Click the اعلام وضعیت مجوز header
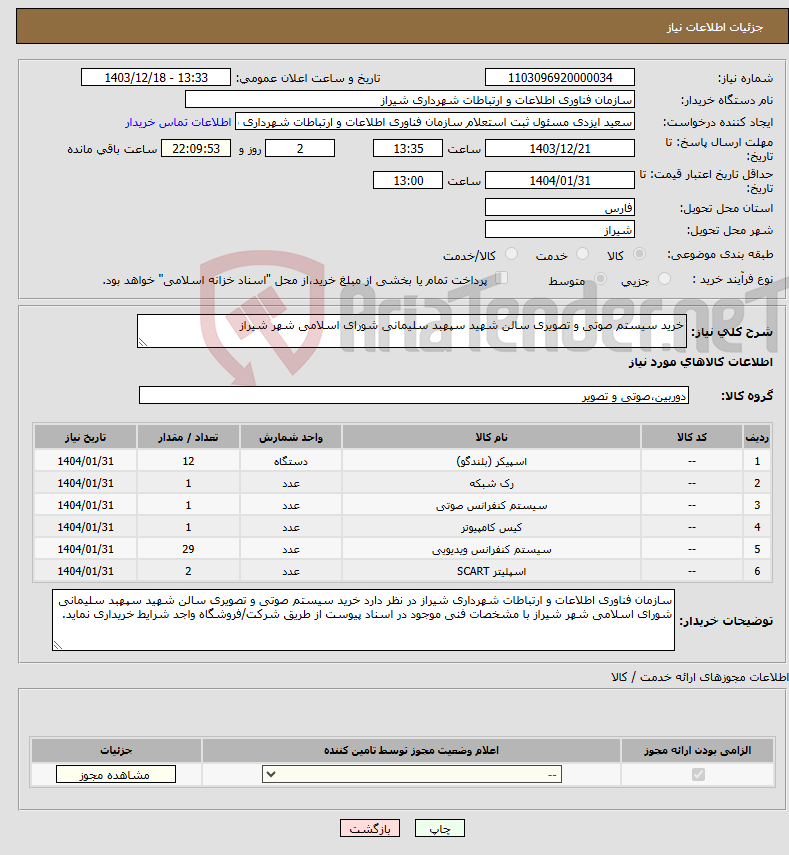789x855 pixels. pyautogui.click(x=412, y=751)
